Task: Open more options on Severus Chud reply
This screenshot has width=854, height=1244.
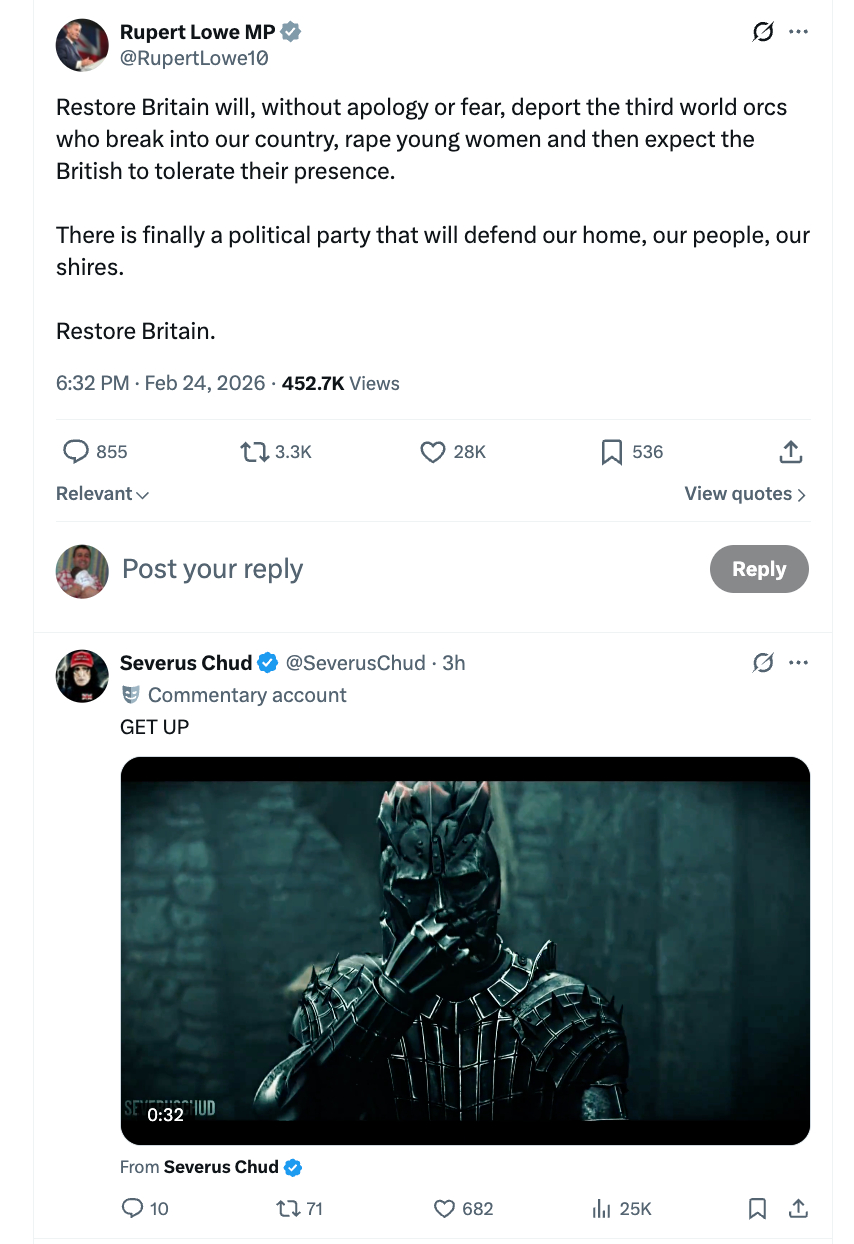Action: click(x=798, y=662)
